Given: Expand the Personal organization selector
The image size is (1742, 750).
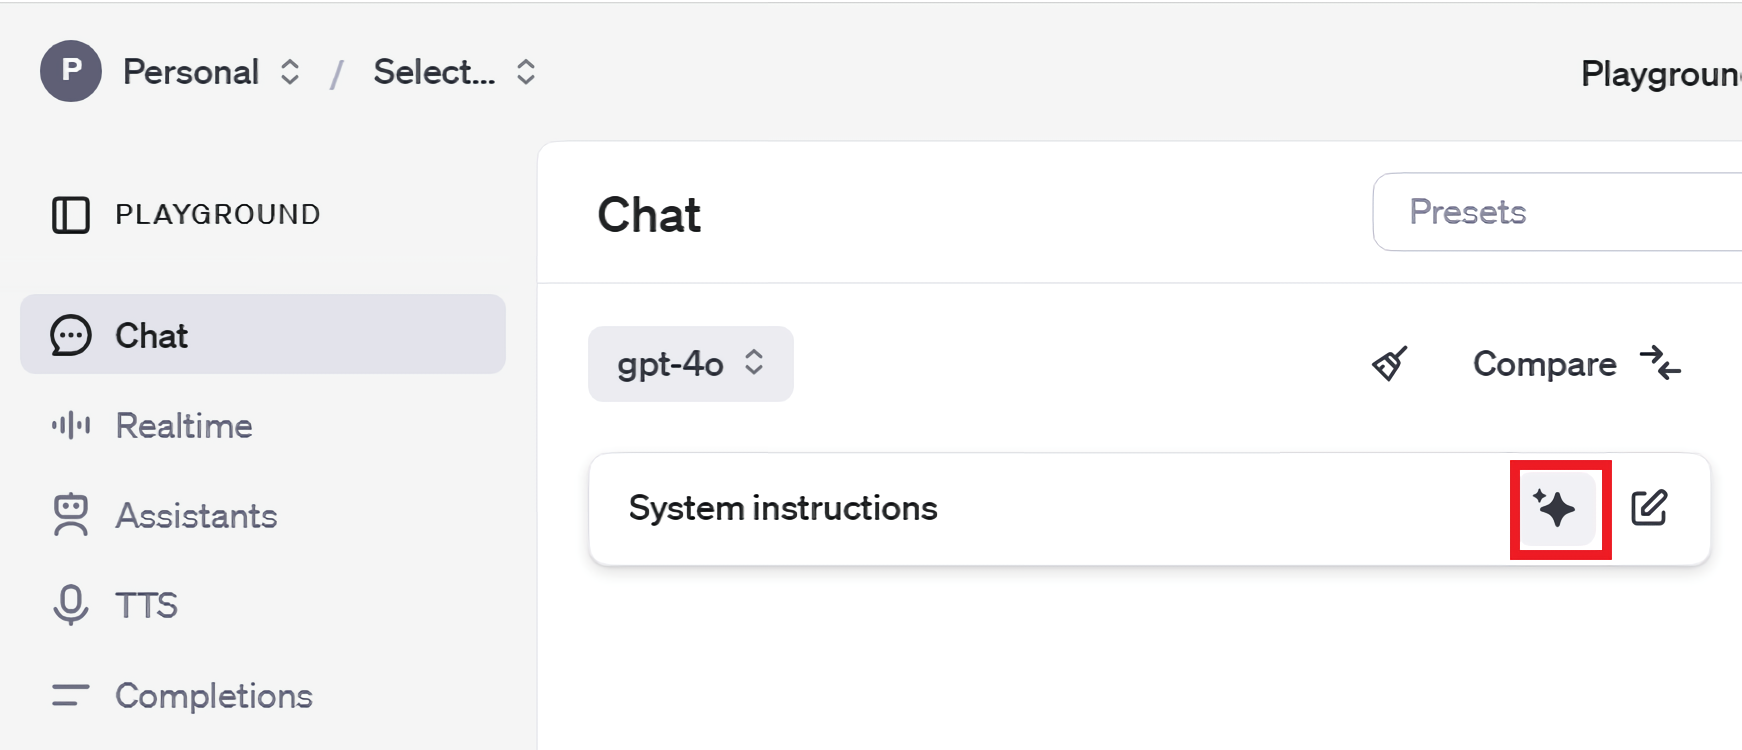Looking at the screenshot, I should pyautogui.click(x=211, y=72).
